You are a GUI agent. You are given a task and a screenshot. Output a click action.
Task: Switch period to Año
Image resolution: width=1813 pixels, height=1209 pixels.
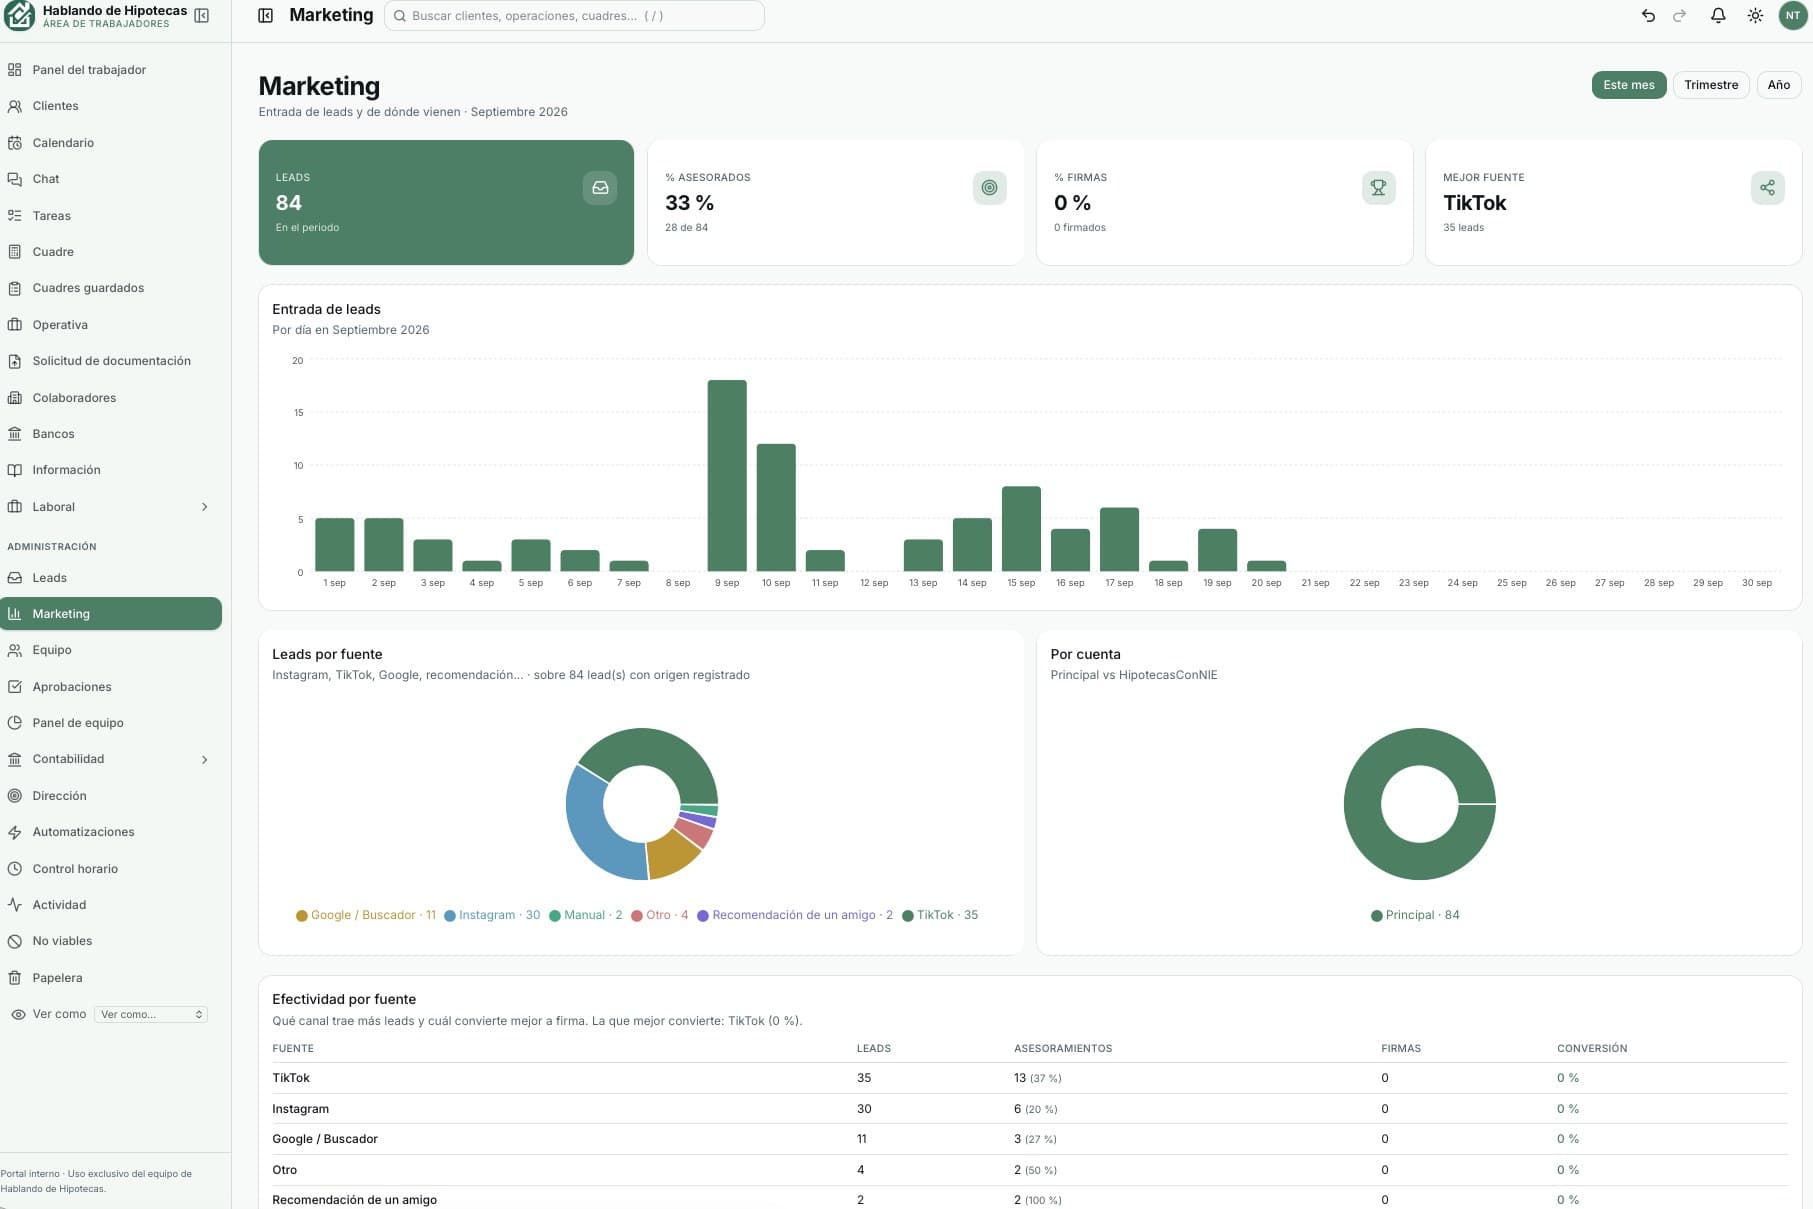coord(1779,85)
